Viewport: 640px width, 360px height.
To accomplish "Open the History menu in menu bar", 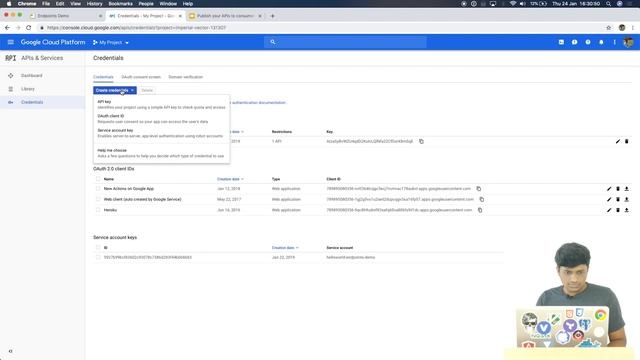I will [x=94, y=4].
